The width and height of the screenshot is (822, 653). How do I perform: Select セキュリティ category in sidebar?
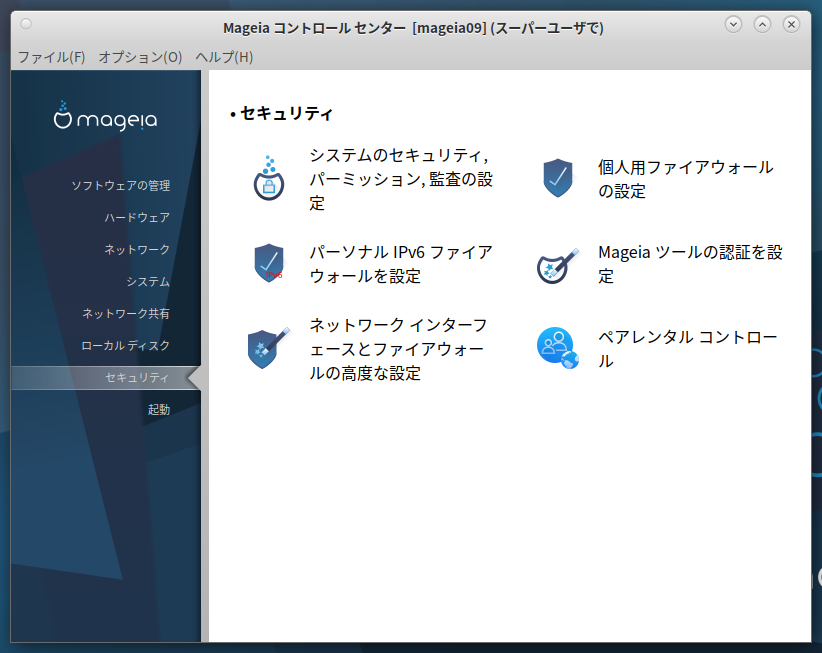pyautogui.click(x=106, y=377)
